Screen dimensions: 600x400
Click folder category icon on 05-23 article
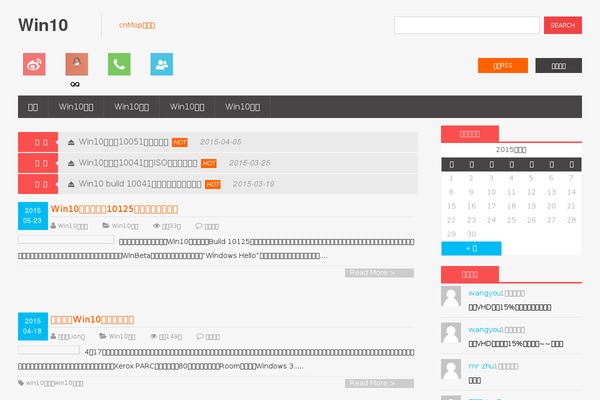(106, 226)
